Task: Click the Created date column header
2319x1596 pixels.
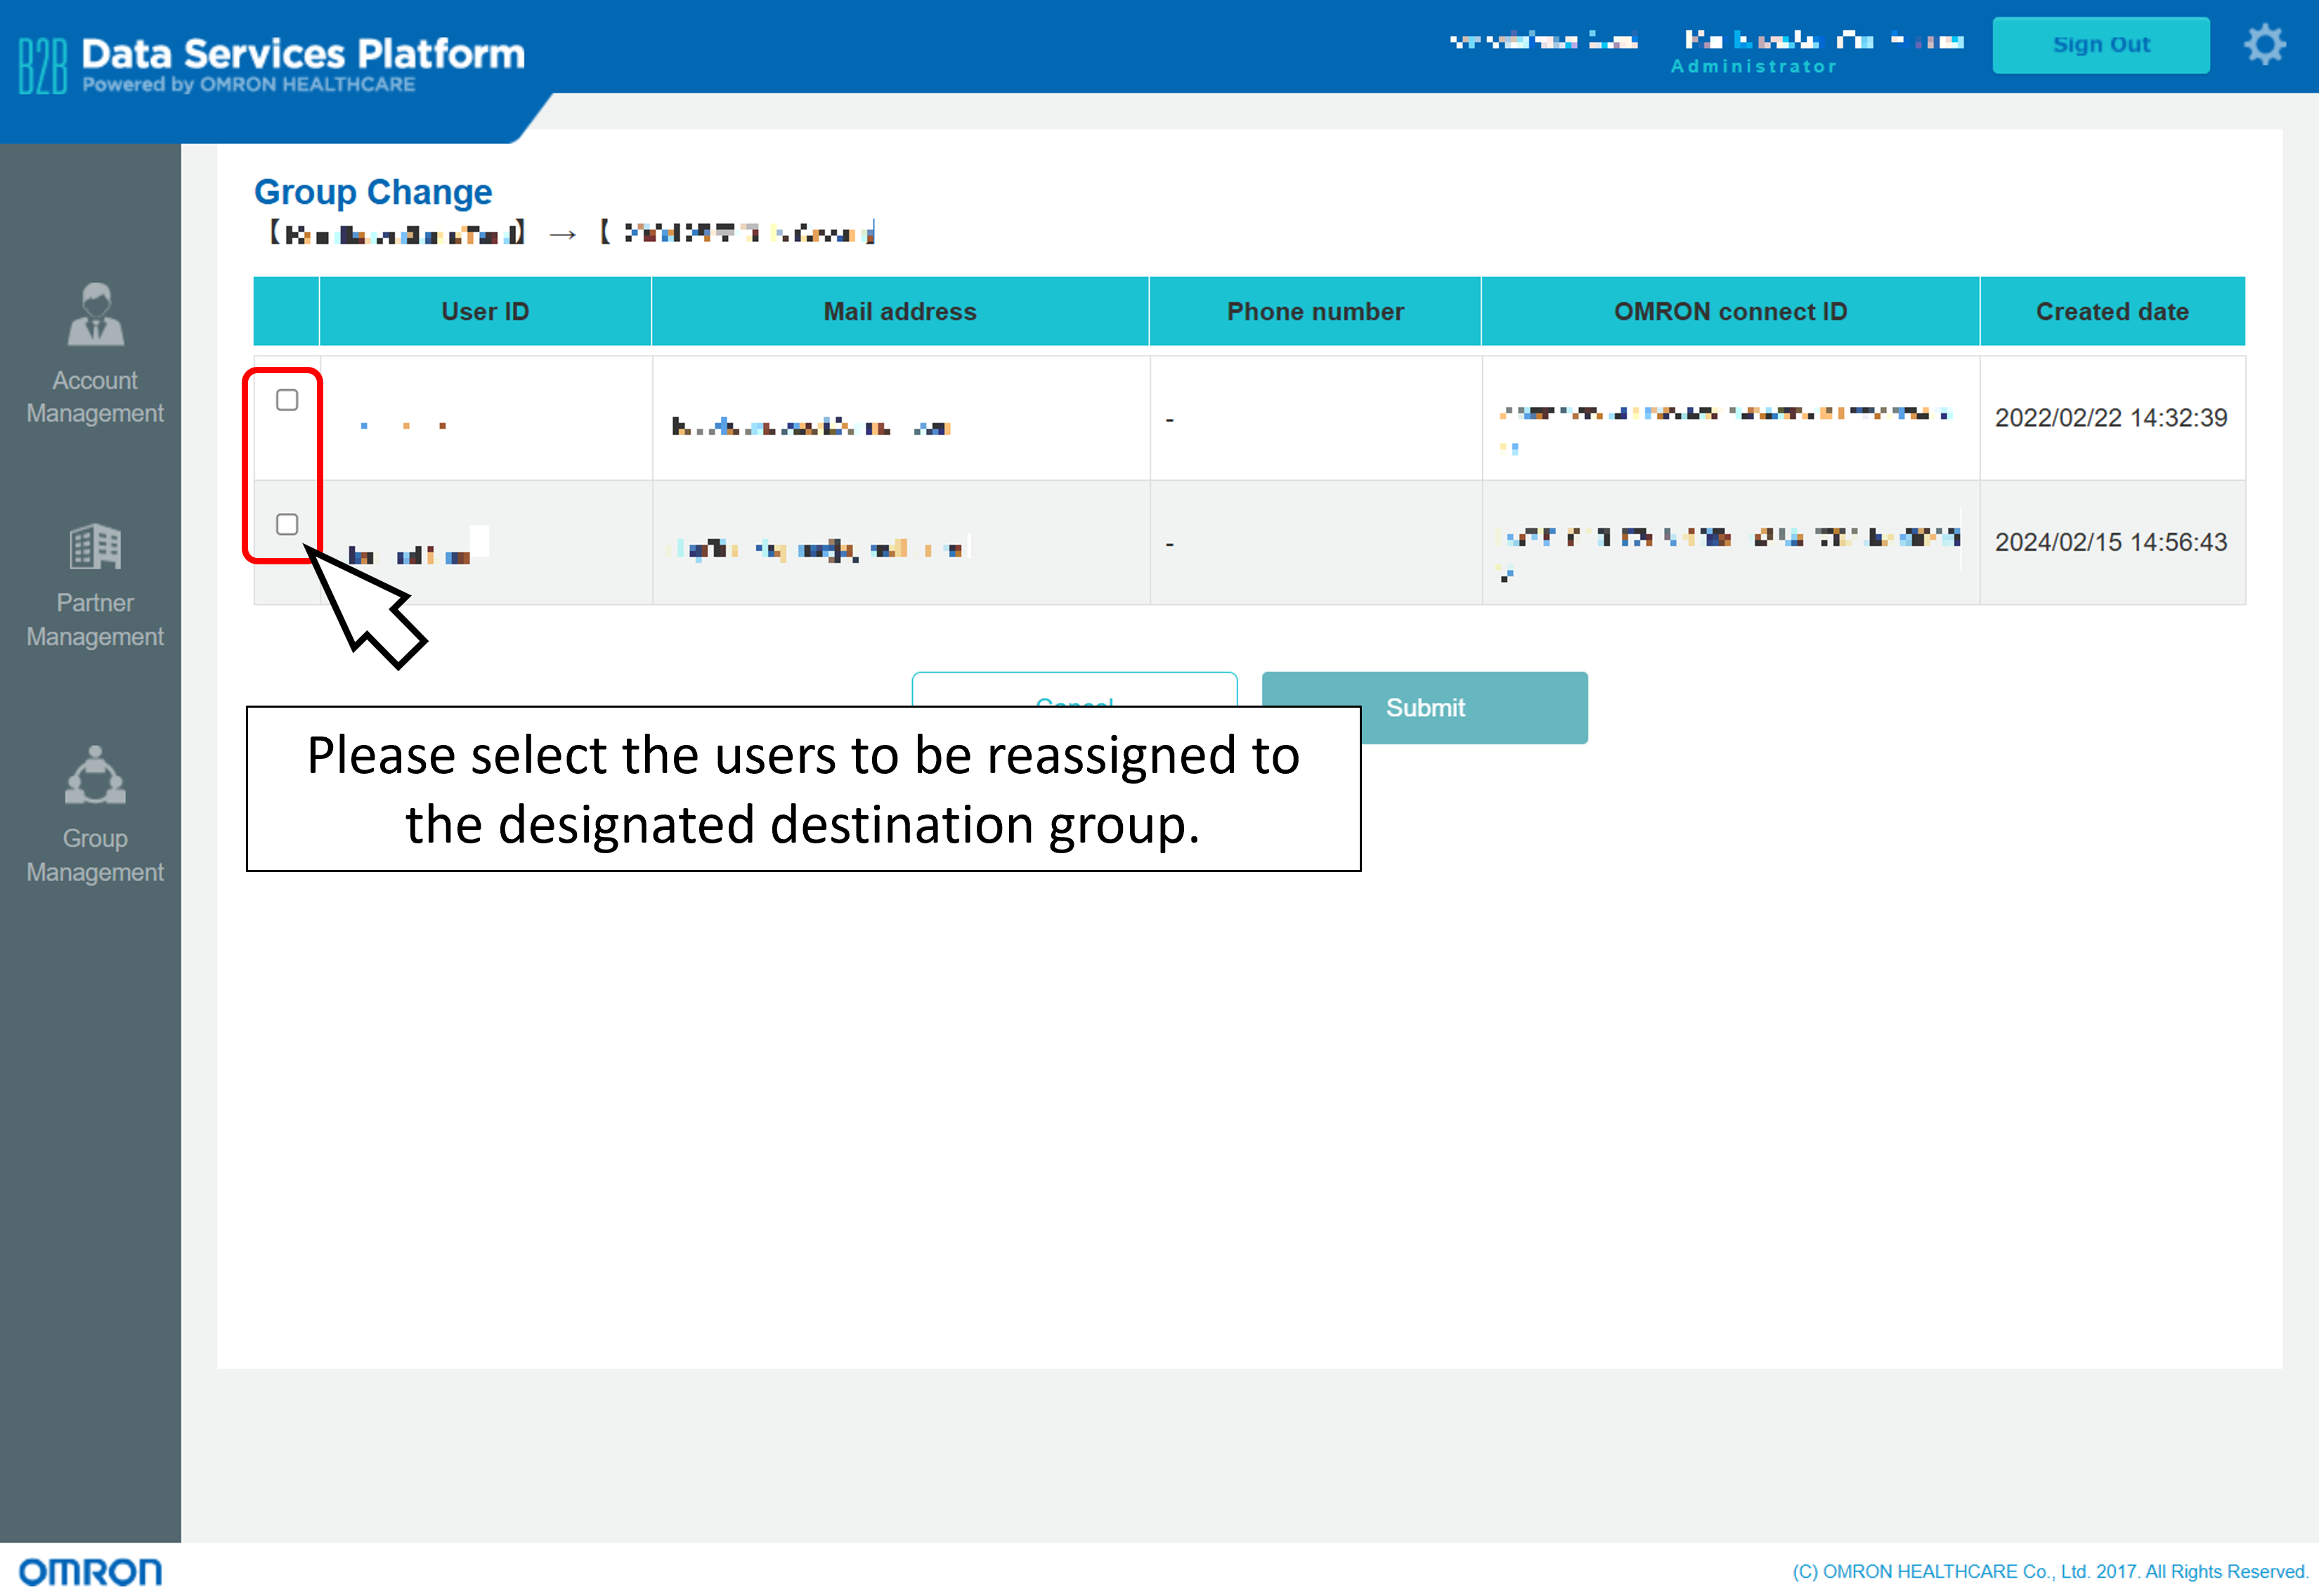Action: tap(2112, 311)
